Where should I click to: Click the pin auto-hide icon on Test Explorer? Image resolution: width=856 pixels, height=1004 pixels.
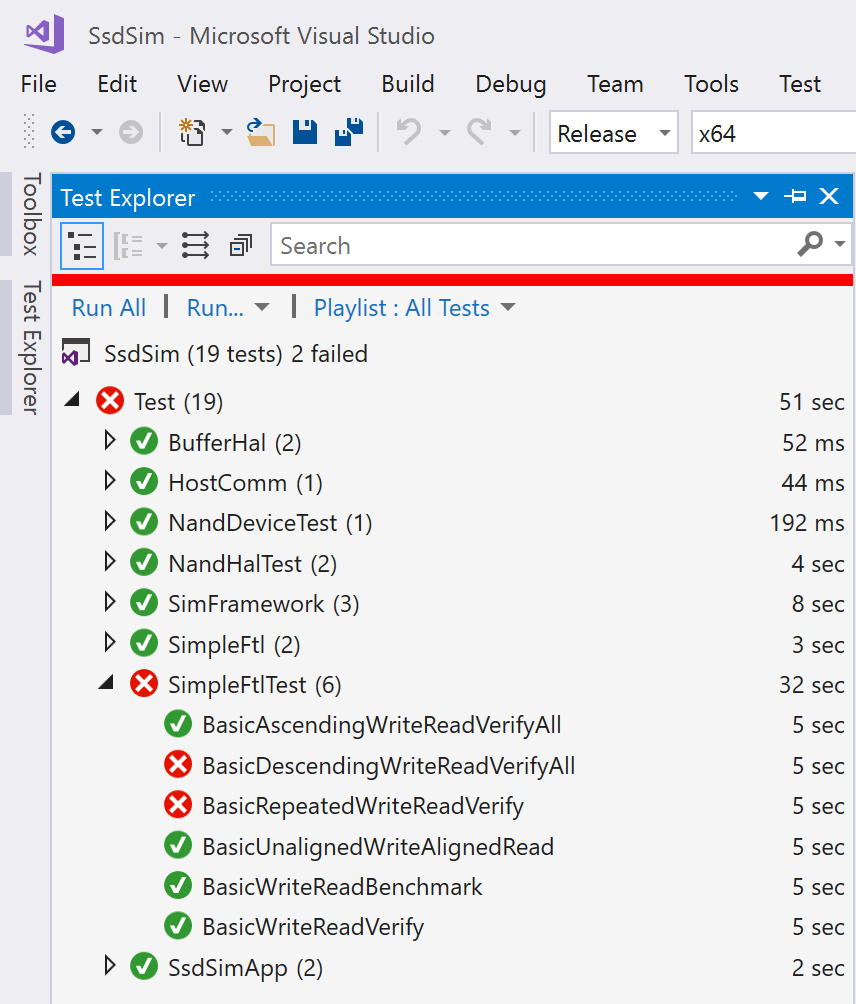(795, 196)
